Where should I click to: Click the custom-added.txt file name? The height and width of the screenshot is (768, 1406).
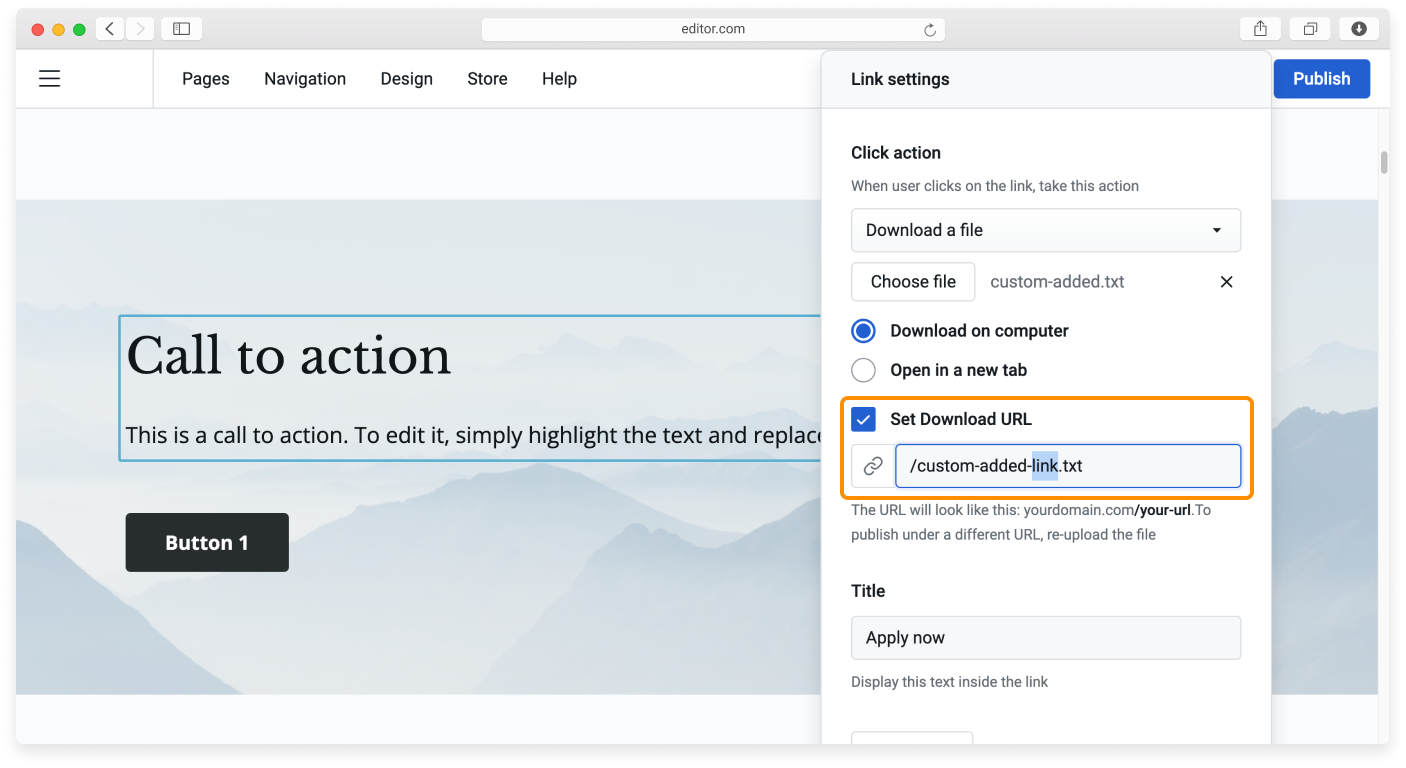1057,282
